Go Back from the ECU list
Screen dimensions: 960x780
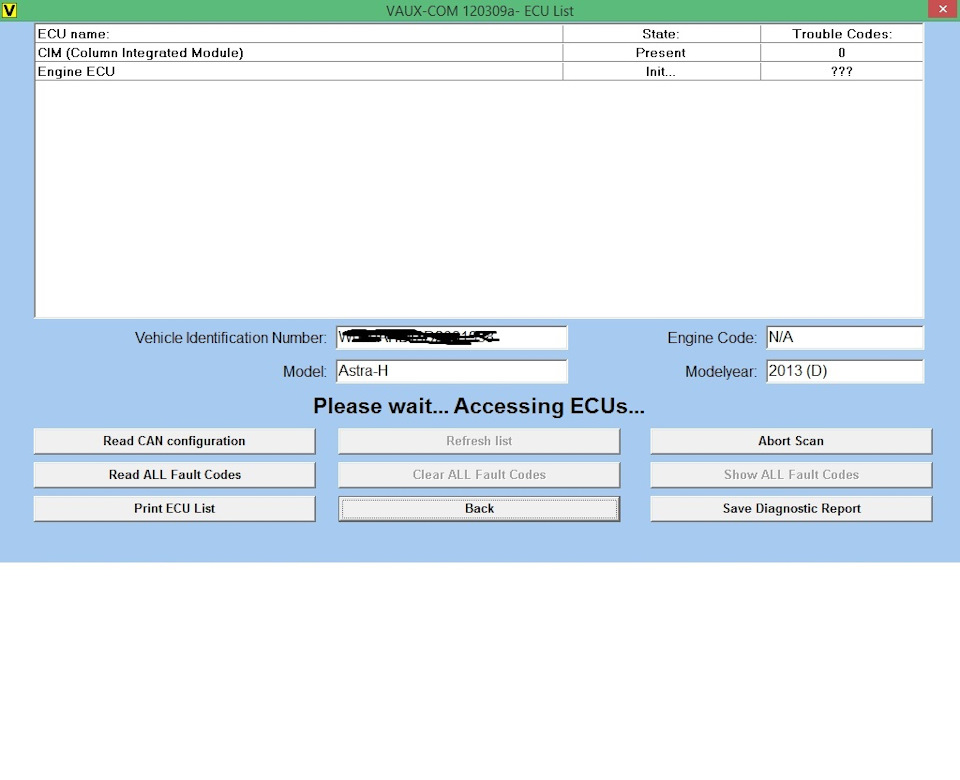pyautogui.click(x=479, y=508)
